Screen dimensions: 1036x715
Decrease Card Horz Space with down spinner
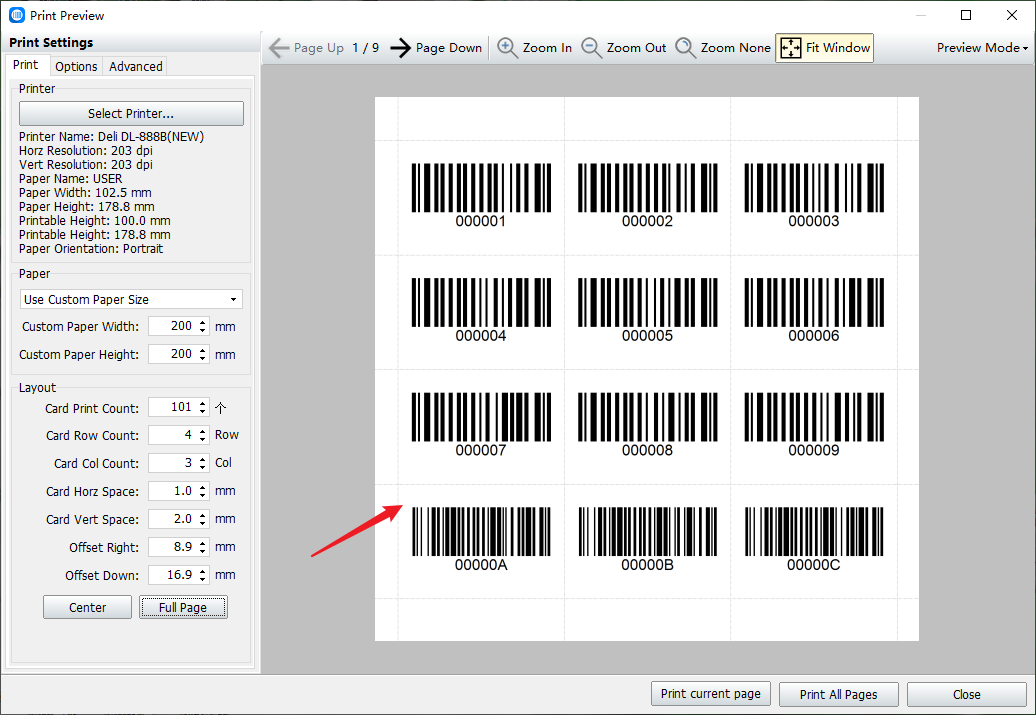203,496
